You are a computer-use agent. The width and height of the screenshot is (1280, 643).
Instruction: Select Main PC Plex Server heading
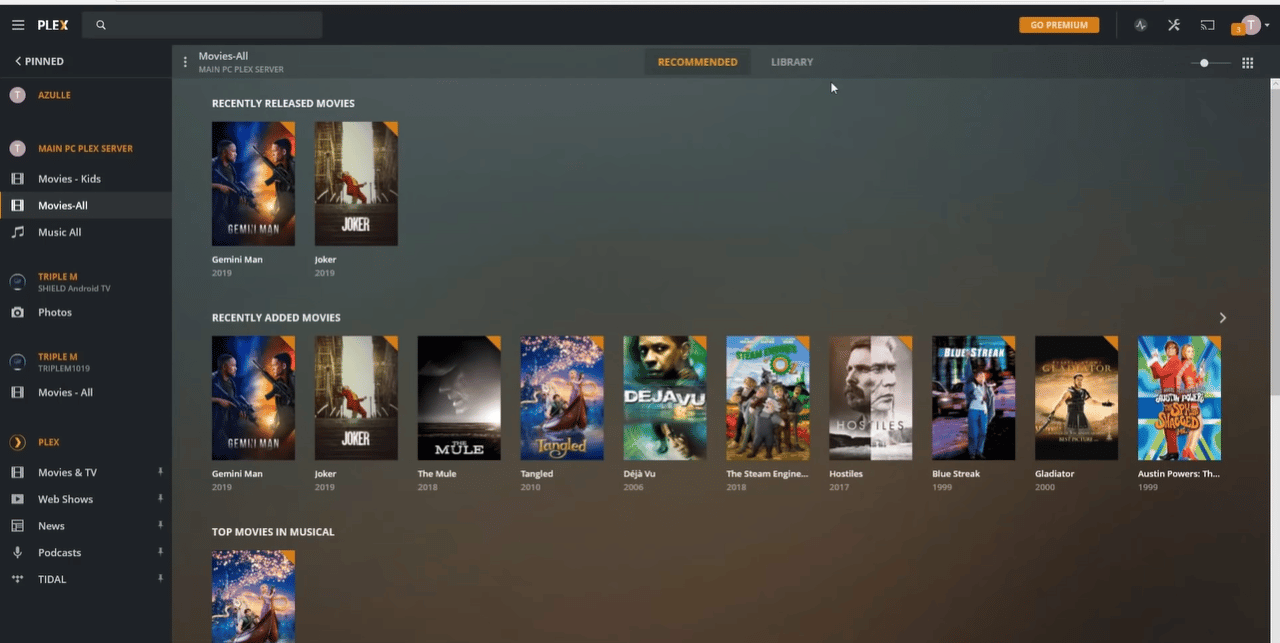coord(85,148)
